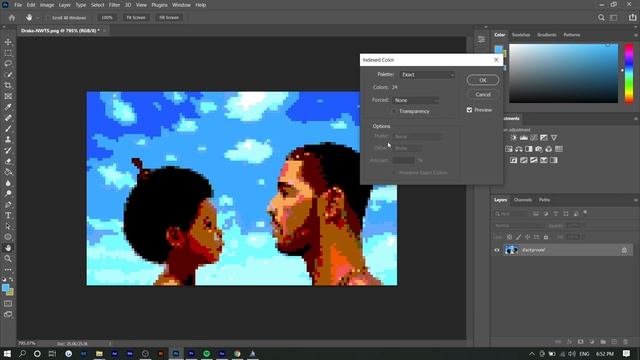
Task: Add a Brightness/Contrast adjustment
Action: point(513,138)
